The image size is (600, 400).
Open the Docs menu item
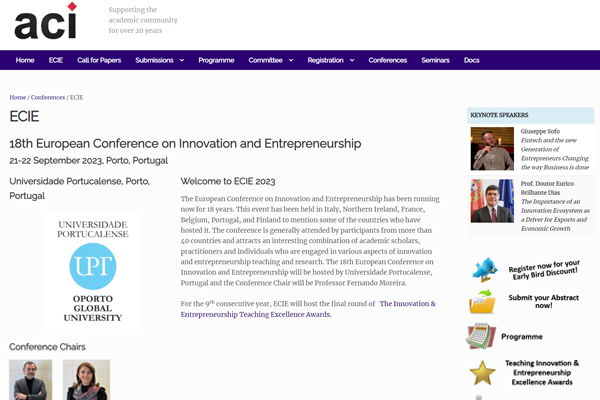pyautogui.click(x=472, y=60)
